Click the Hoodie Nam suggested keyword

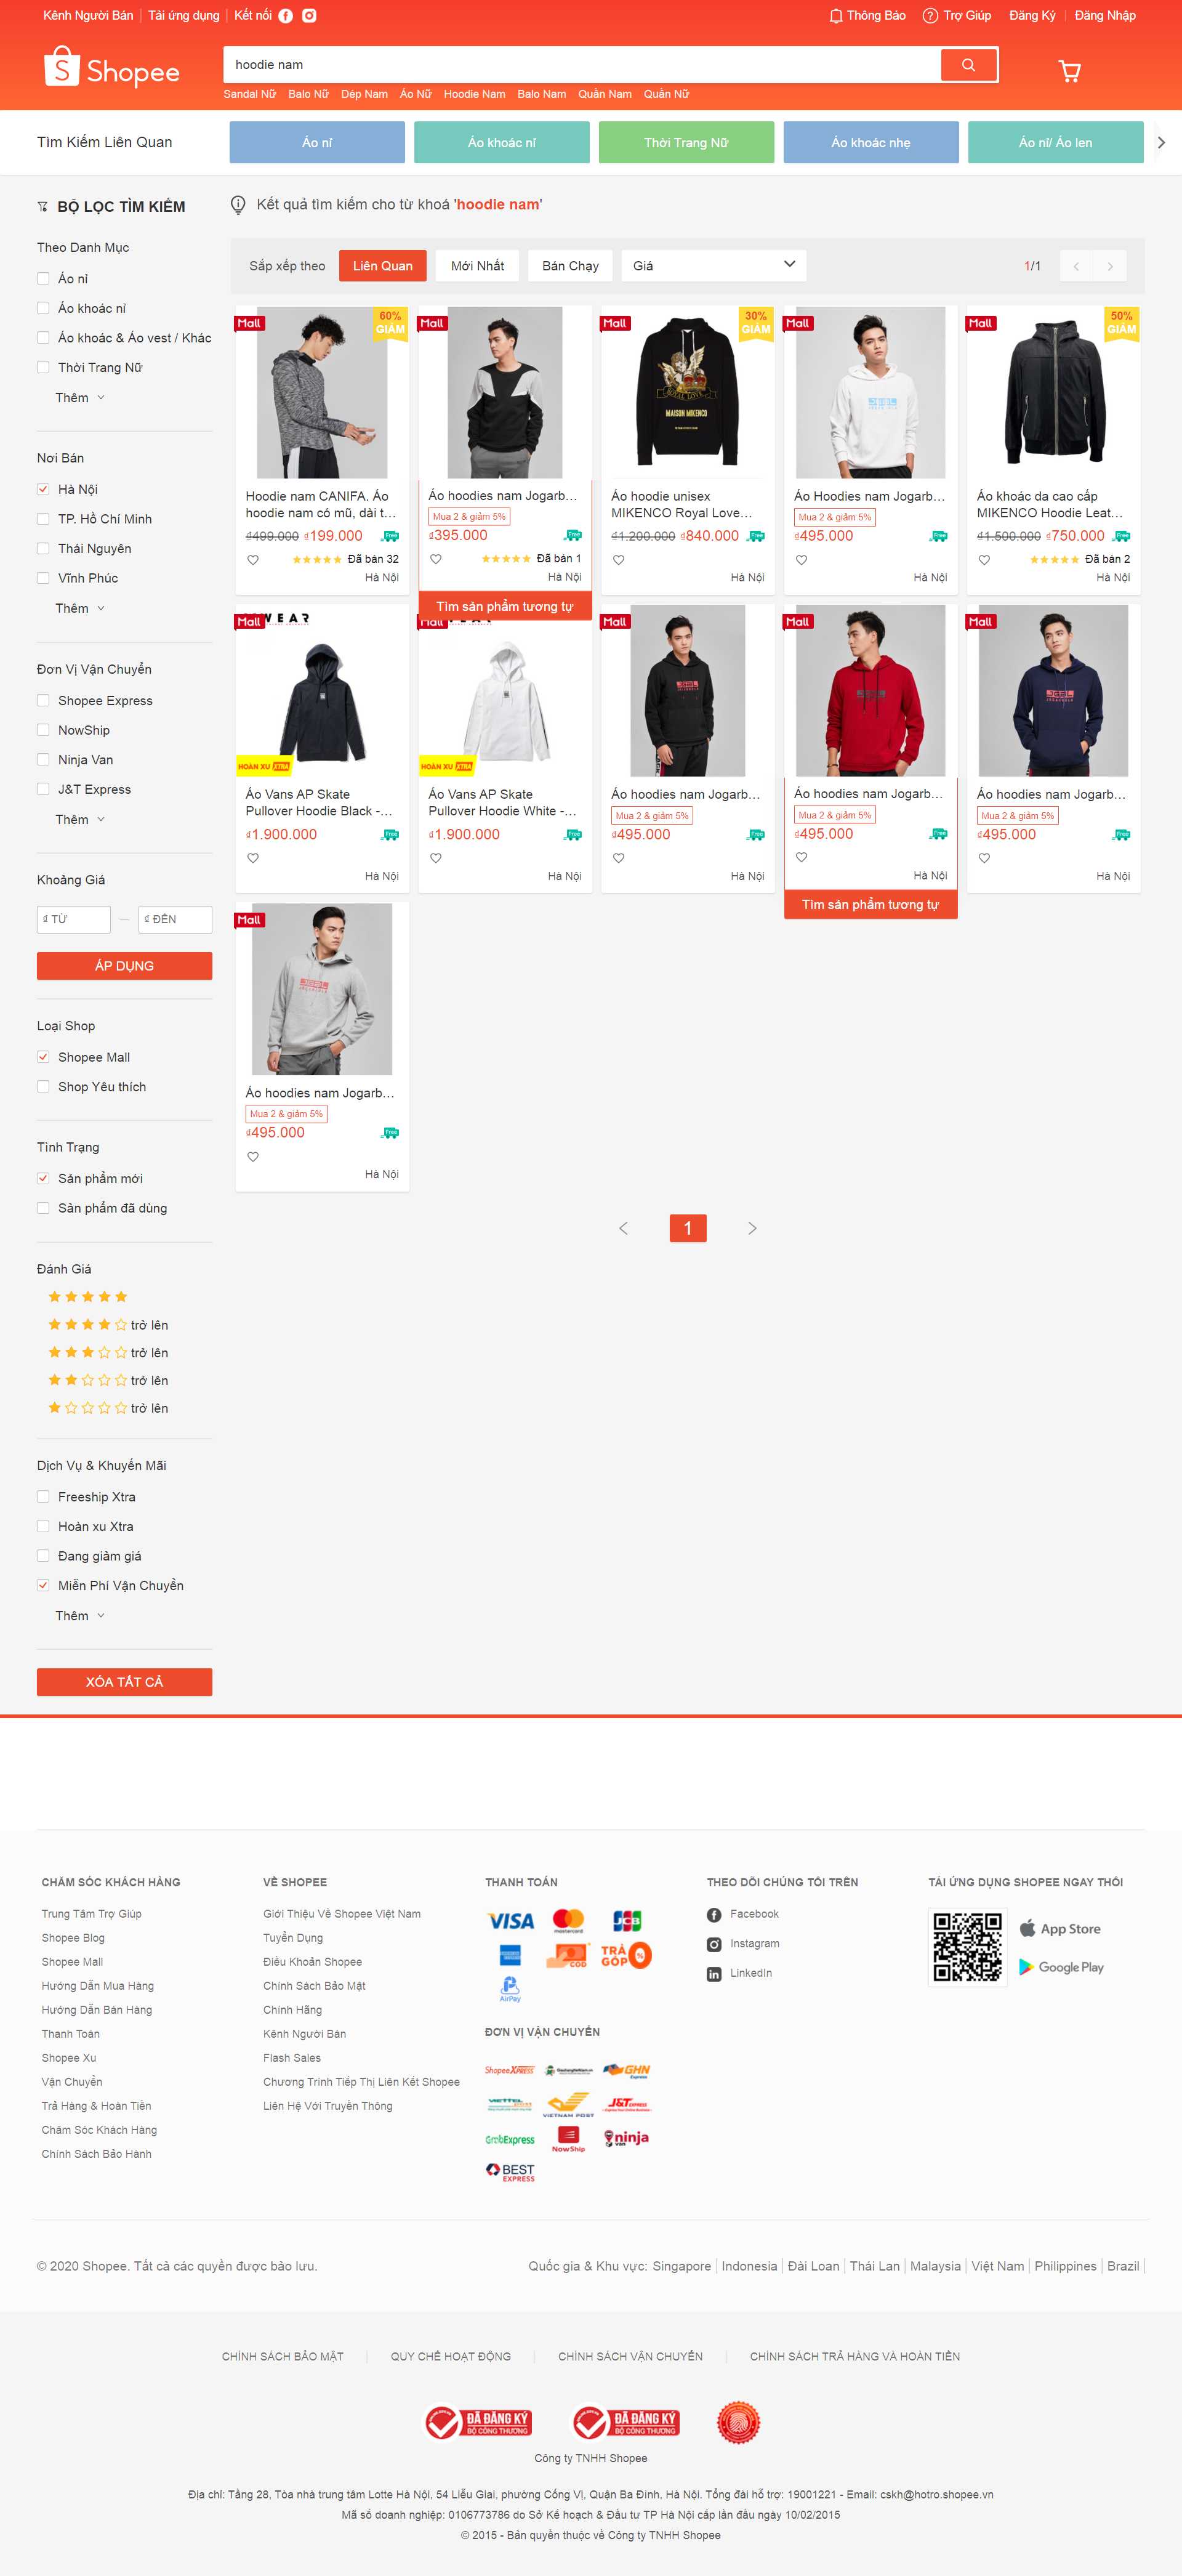click(474, 94)
